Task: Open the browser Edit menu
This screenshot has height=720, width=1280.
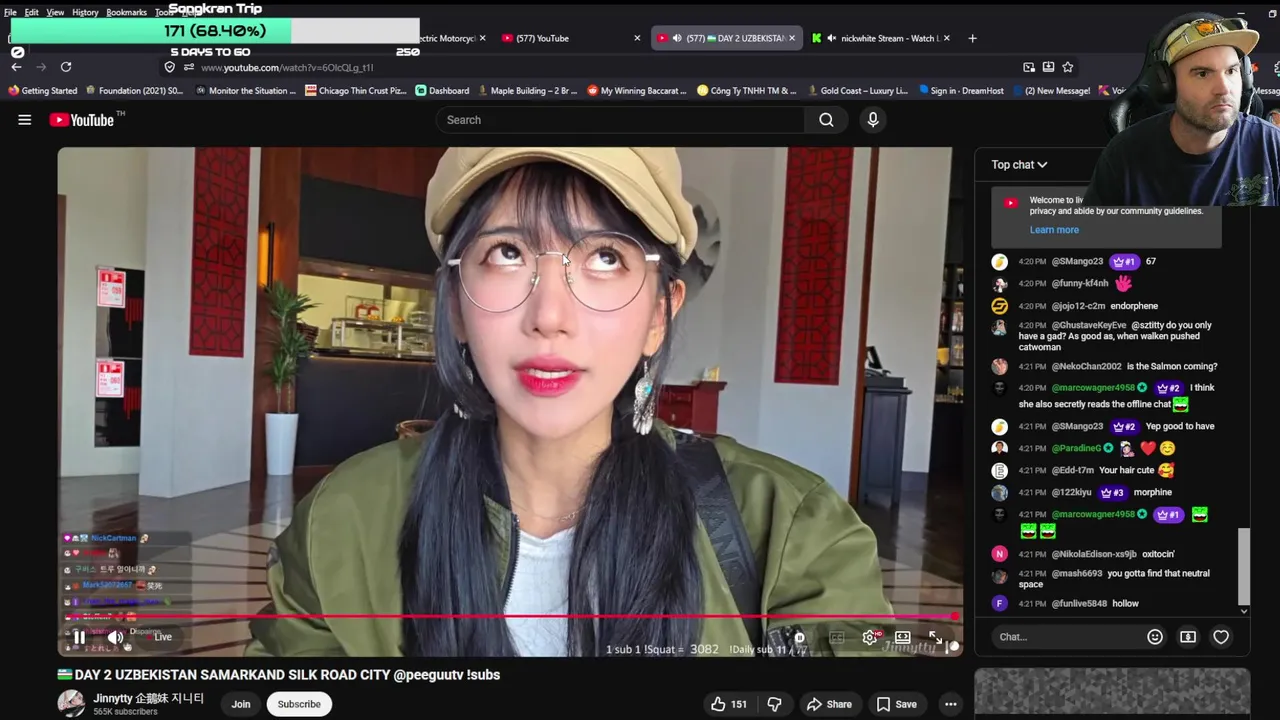Action: click(32, 12)
